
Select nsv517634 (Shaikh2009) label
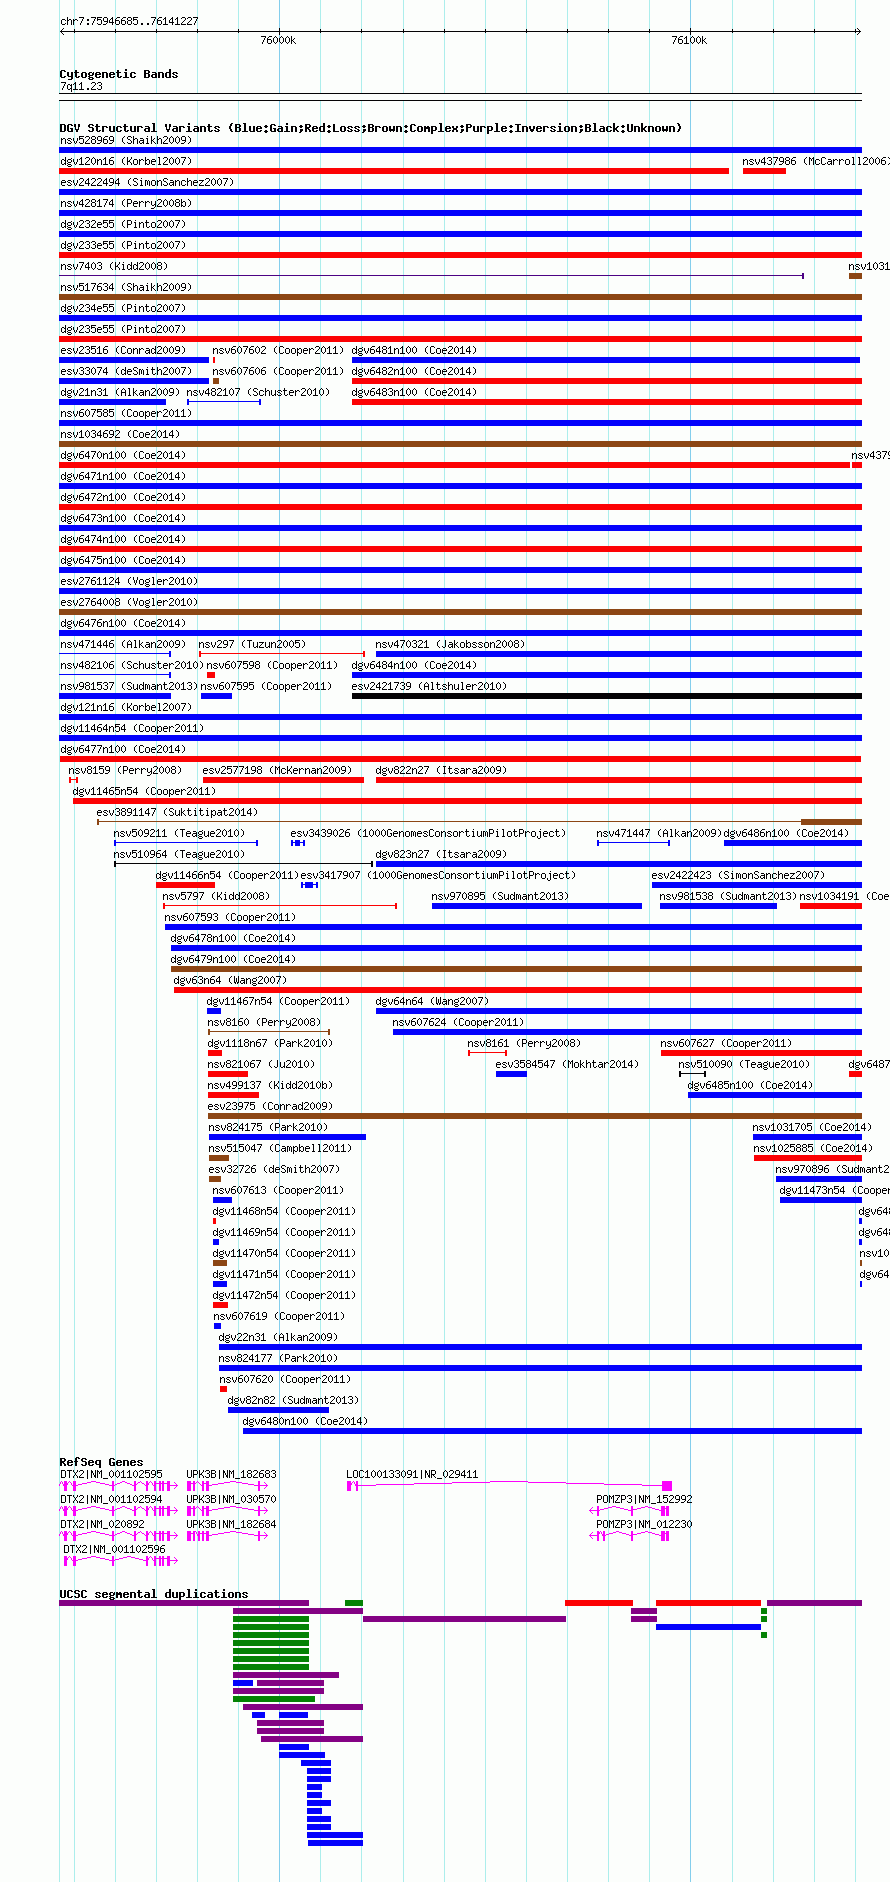click(x=125, y=287)
